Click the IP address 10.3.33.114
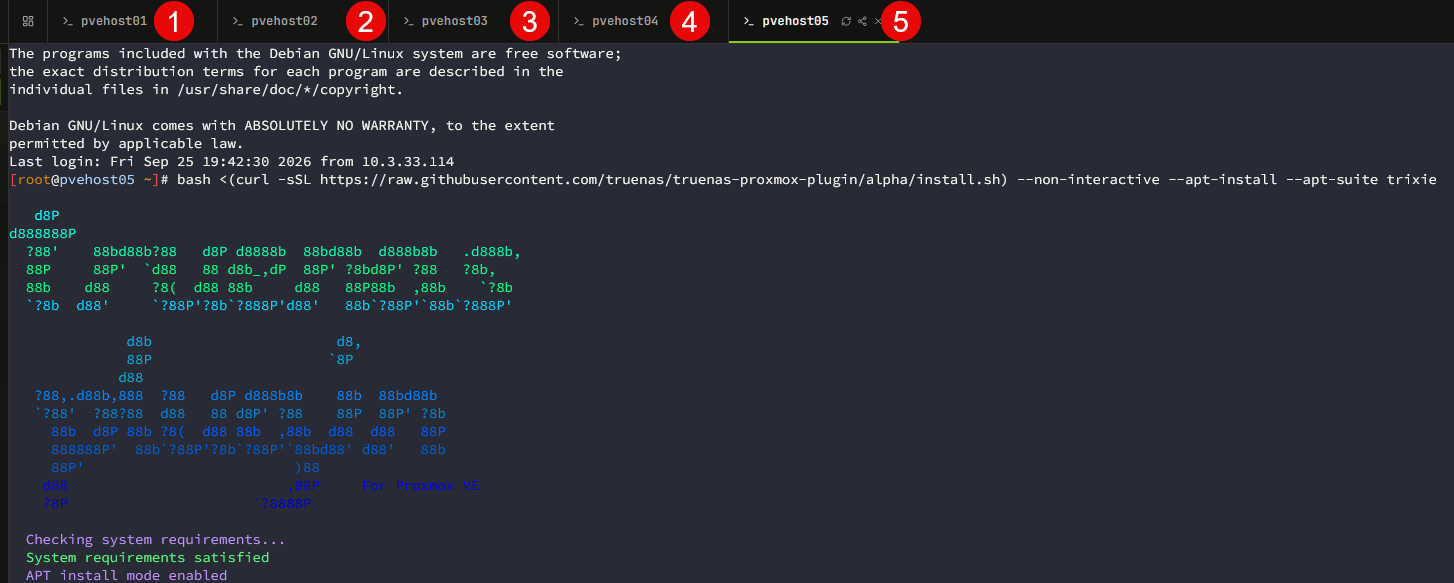 [x=406, y=162]
